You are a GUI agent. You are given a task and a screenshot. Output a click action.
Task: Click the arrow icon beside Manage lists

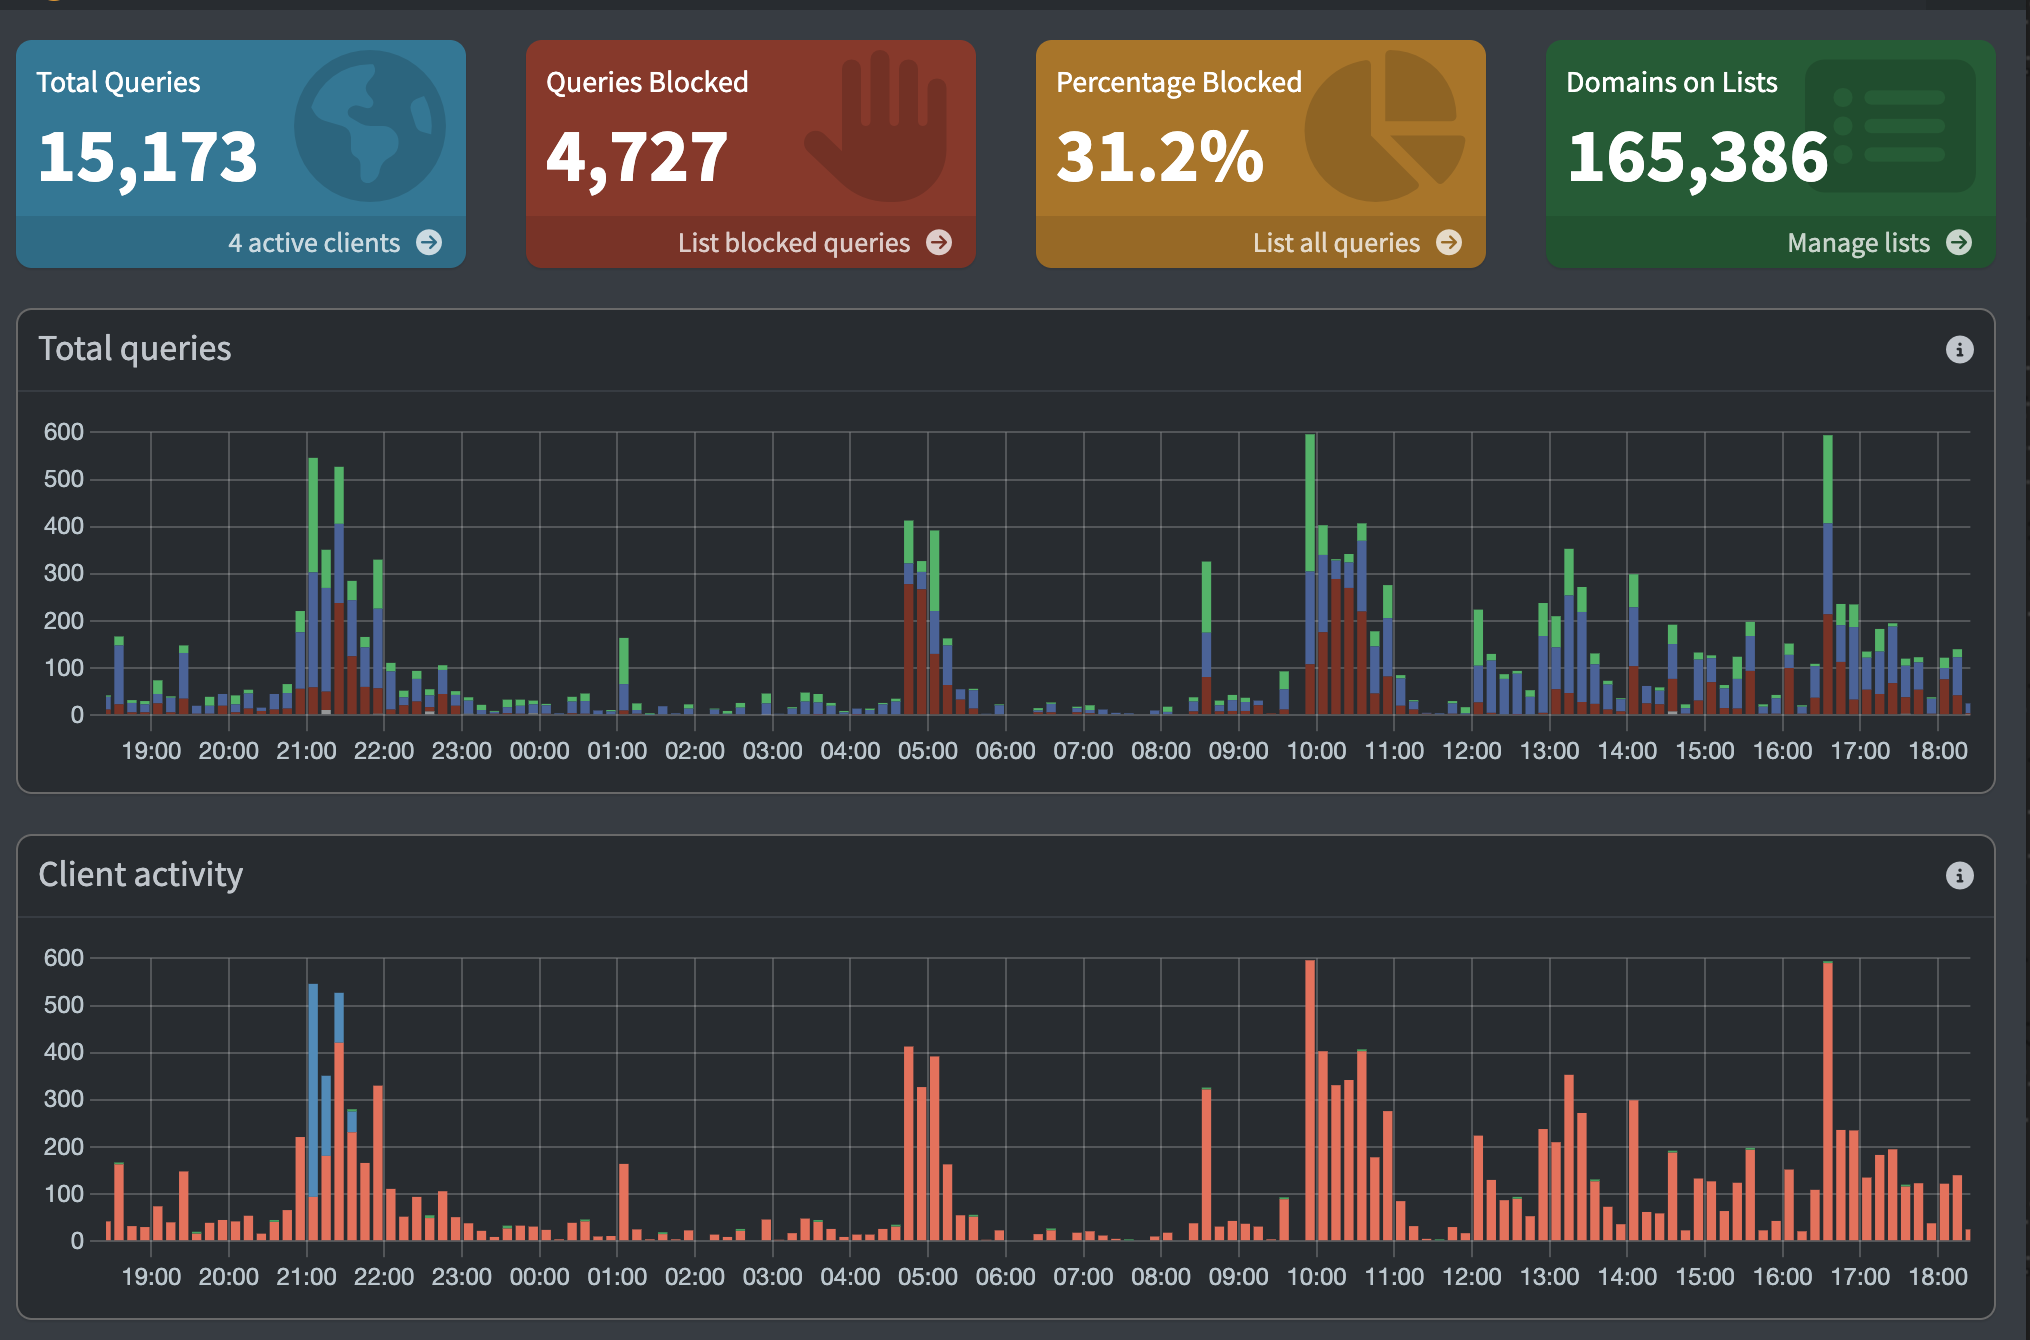click(x=1961, y=242)
